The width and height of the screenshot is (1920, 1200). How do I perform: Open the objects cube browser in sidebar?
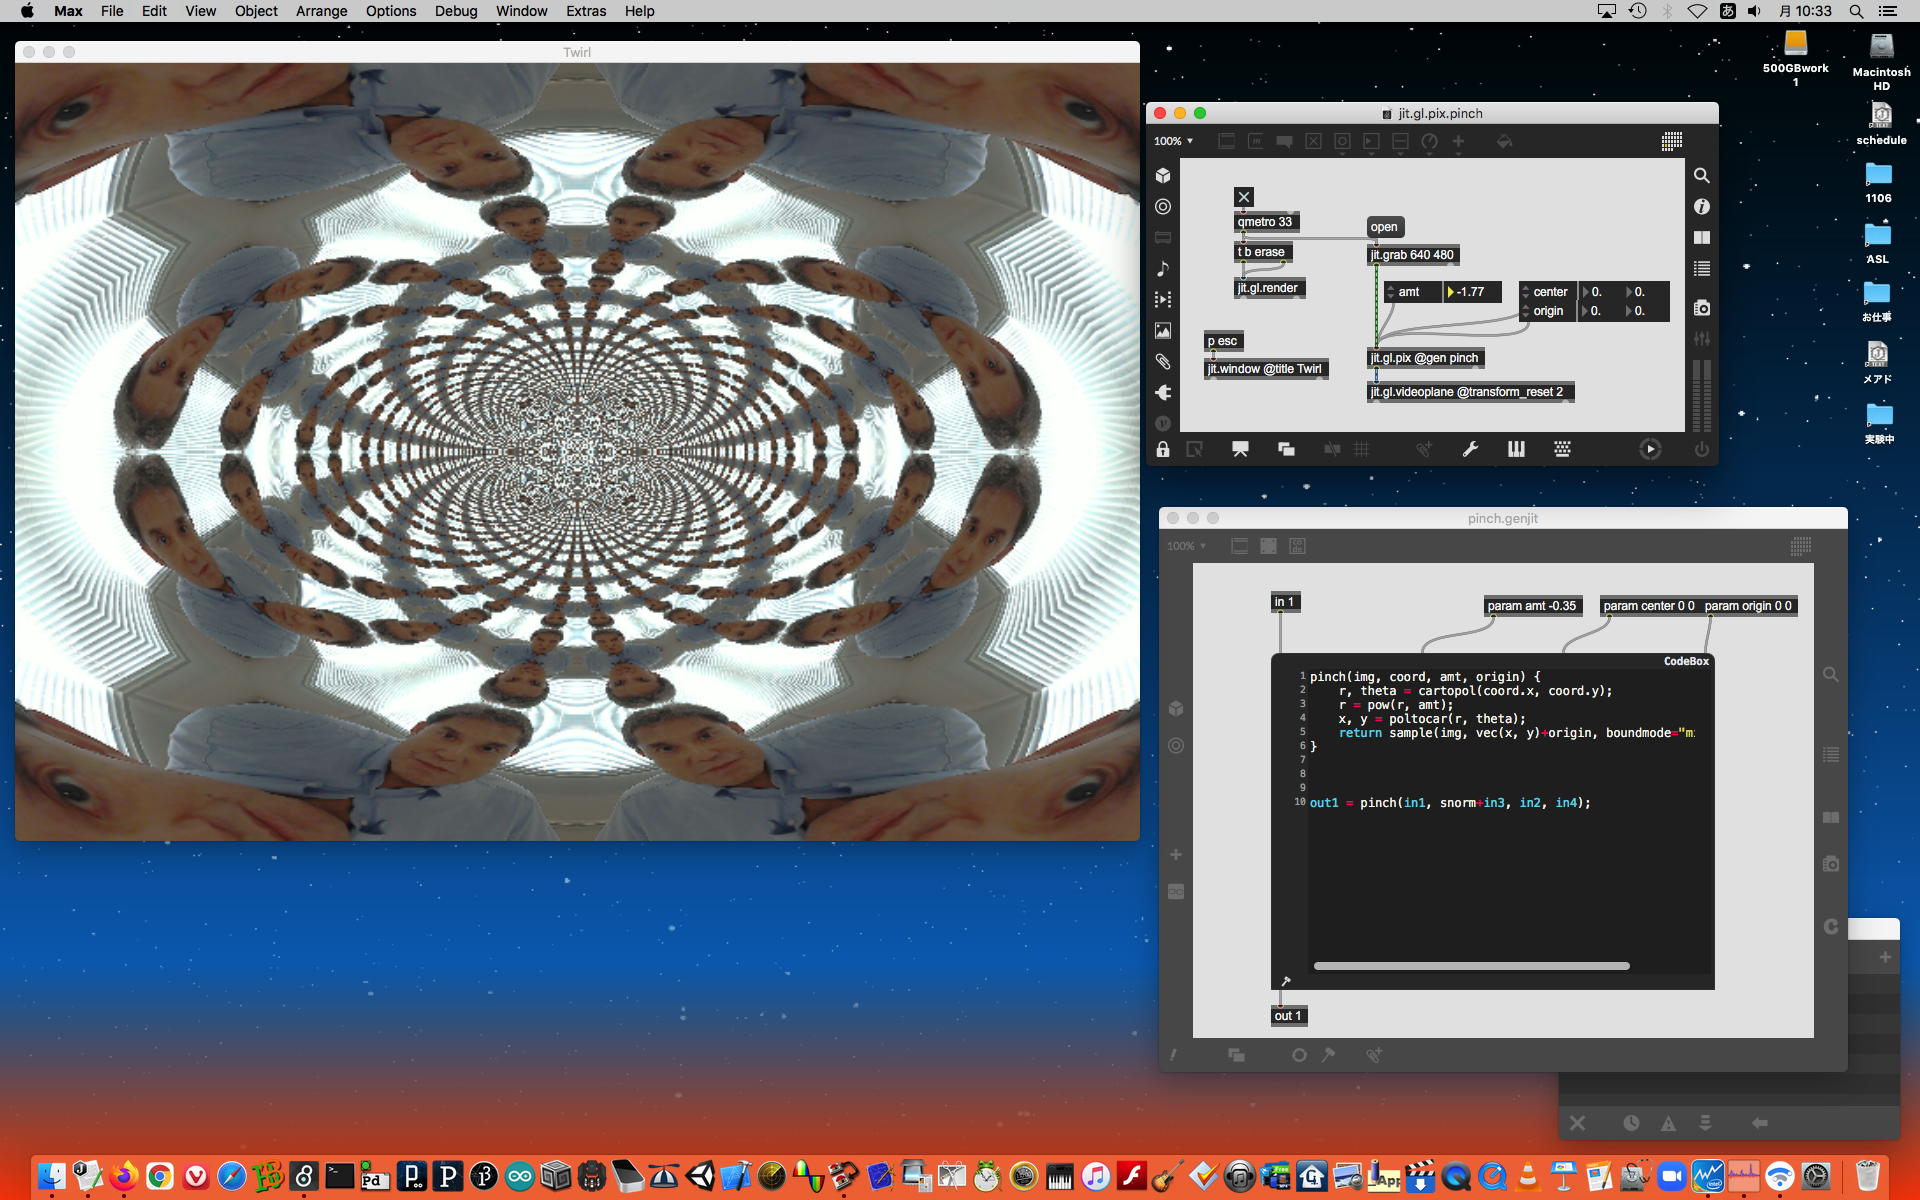tap(1163, 175)
